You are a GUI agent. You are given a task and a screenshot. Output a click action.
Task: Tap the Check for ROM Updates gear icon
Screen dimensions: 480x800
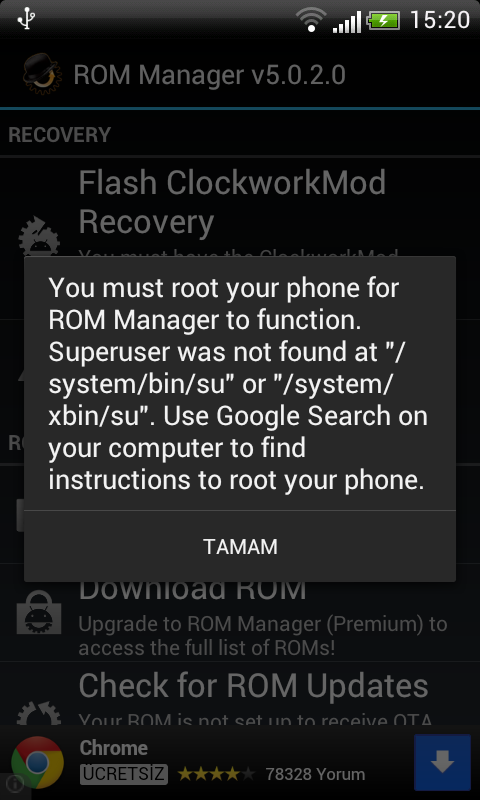pos(39,713)
